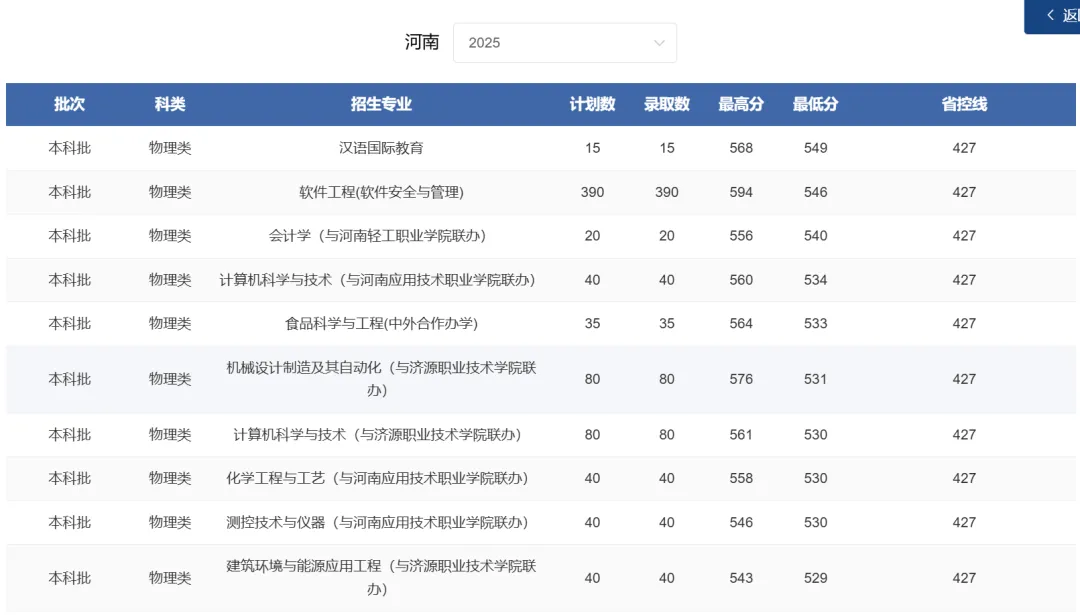Click lowest score 529 for 建筑环境
This screenshot has height=615, width=1080.
click(816, 578)
